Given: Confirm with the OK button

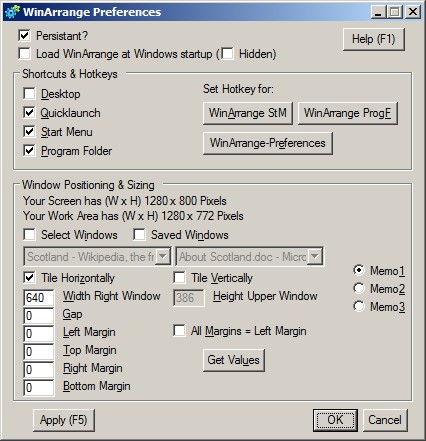Looking at the screenshot, I should pyautogui.click(x=335, y=420).
